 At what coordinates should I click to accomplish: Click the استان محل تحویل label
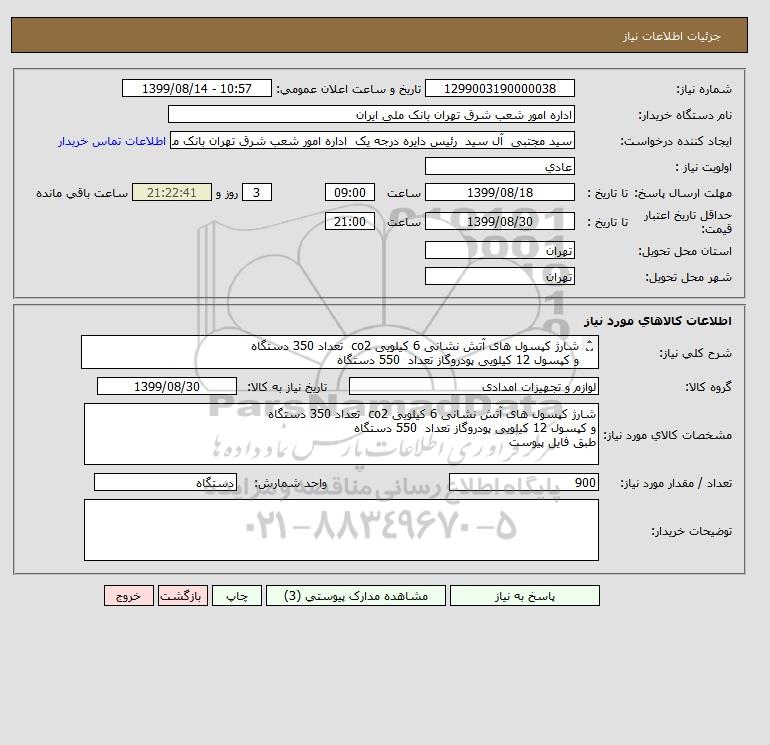(x=685, y=251)
